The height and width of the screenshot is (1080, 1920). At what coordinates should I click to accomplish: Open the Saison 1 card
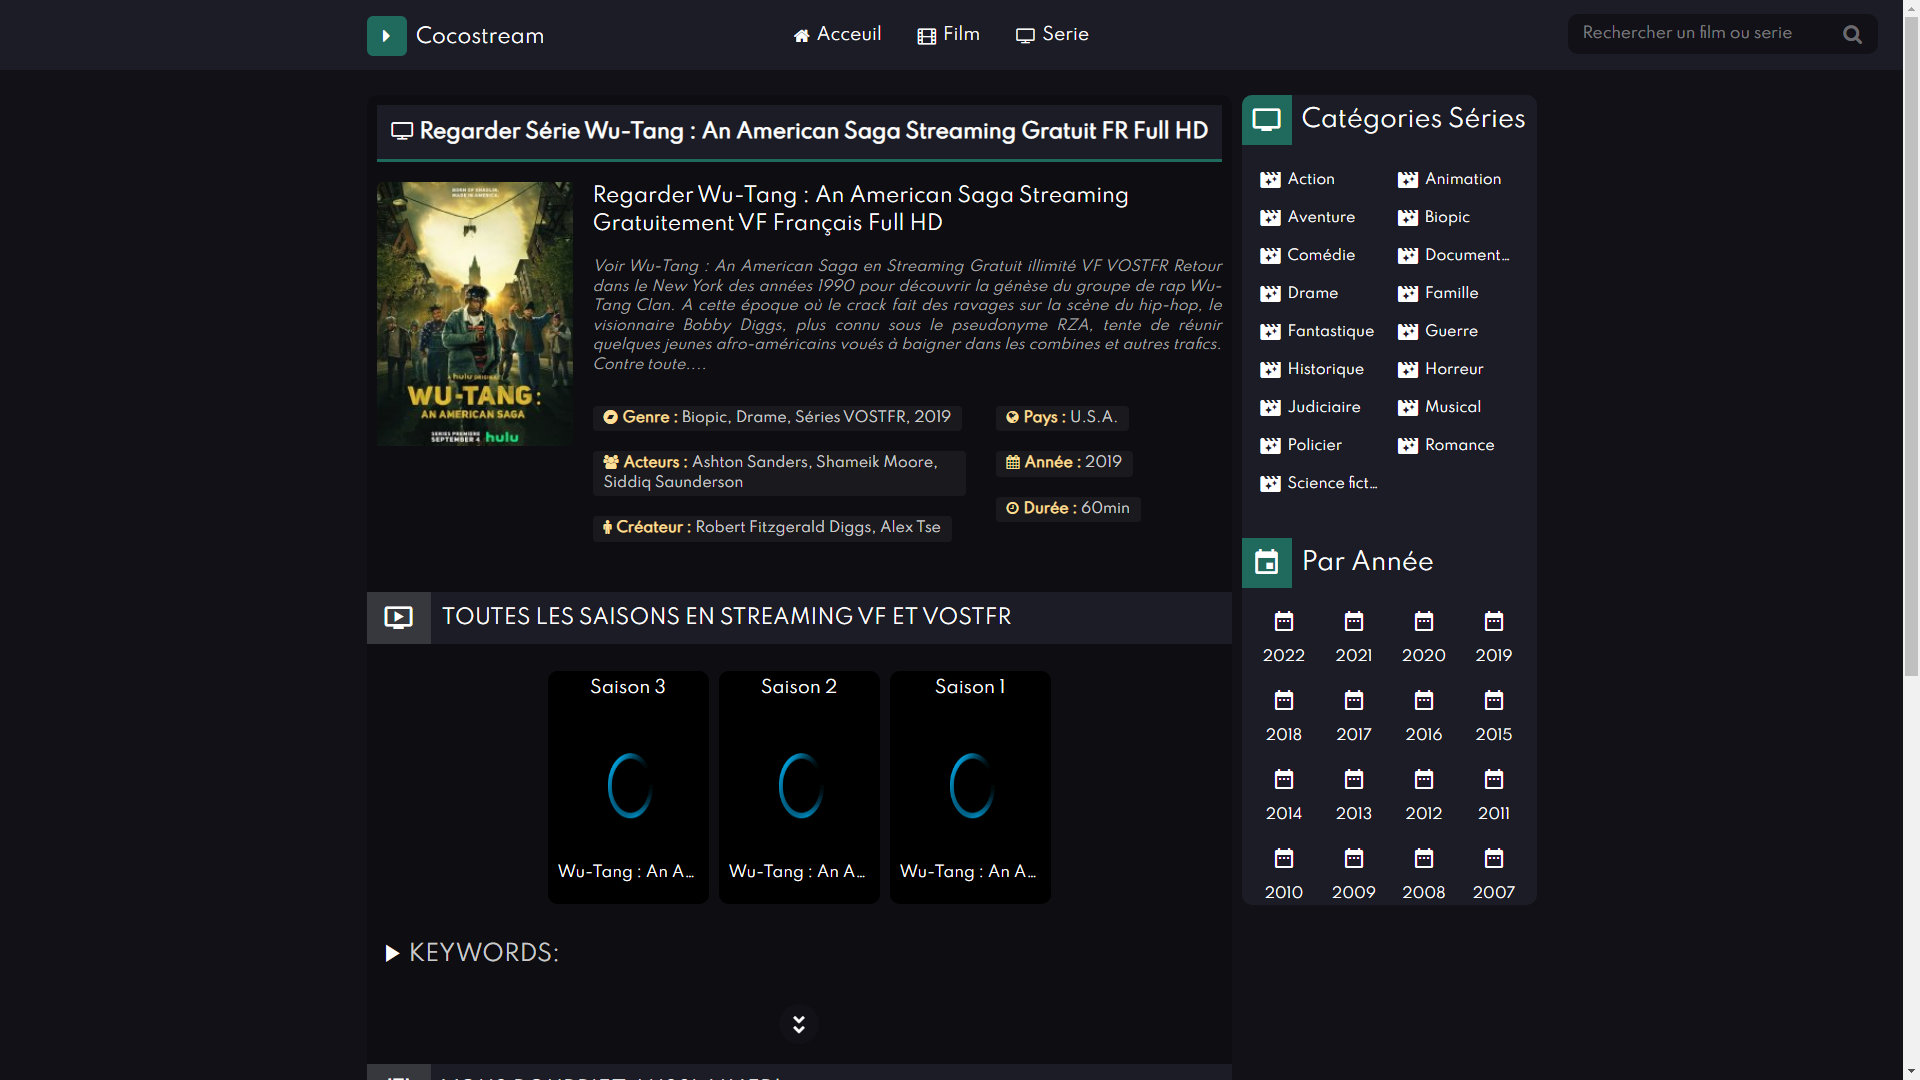click(x=970, y=788)
